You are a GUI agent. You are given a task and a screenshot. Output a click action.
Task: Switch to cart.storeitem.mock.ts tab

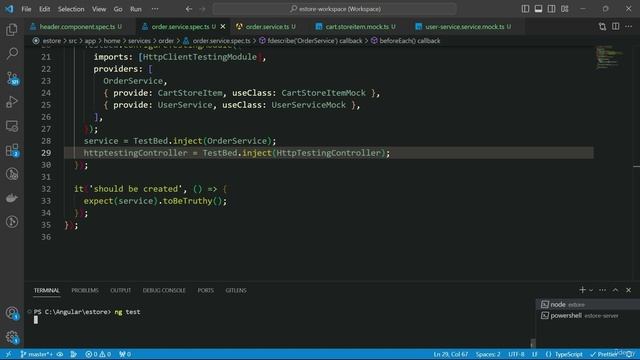(356, 27)
